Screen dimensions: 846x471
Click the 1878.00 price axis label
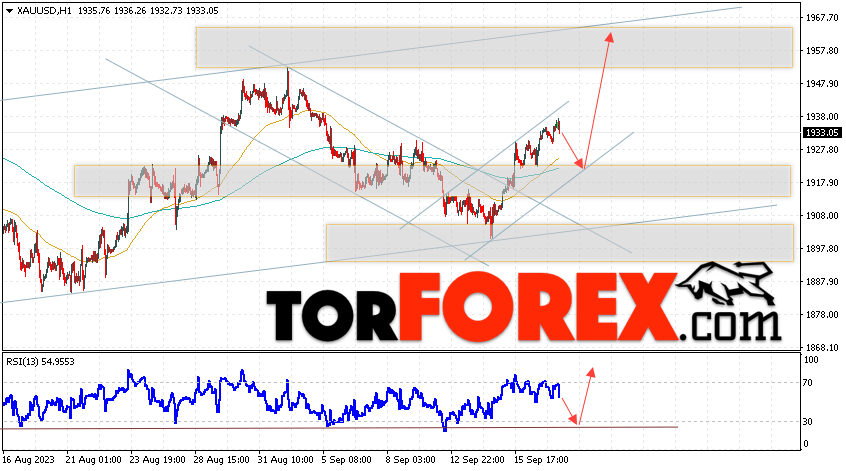(x=822, y=315)
